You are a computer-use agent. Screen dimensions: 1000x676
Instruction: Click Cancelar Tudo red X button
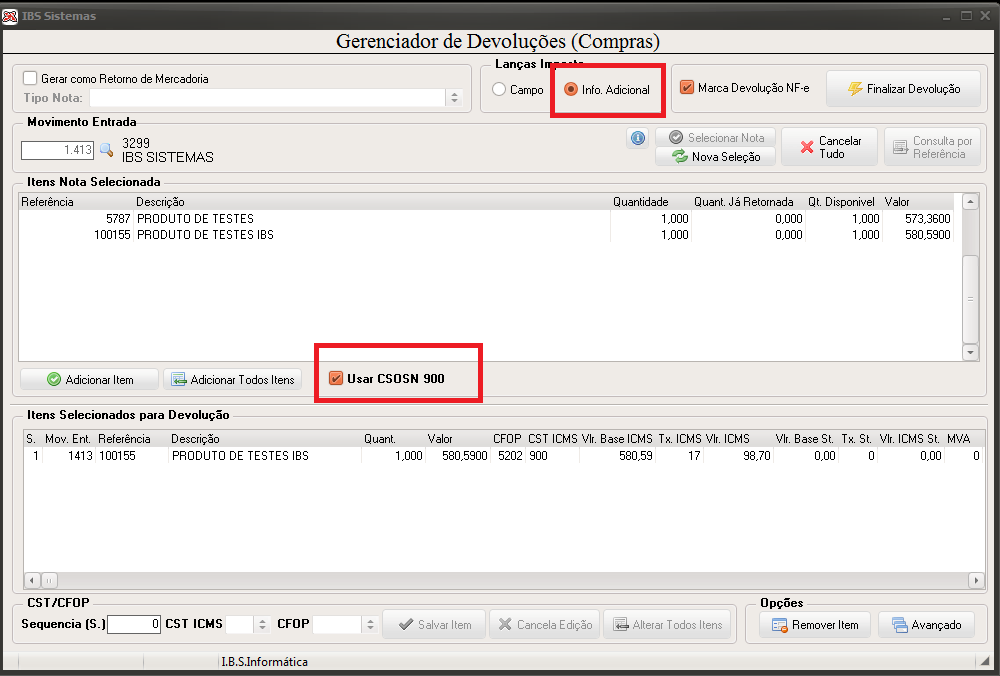point(829,147)
